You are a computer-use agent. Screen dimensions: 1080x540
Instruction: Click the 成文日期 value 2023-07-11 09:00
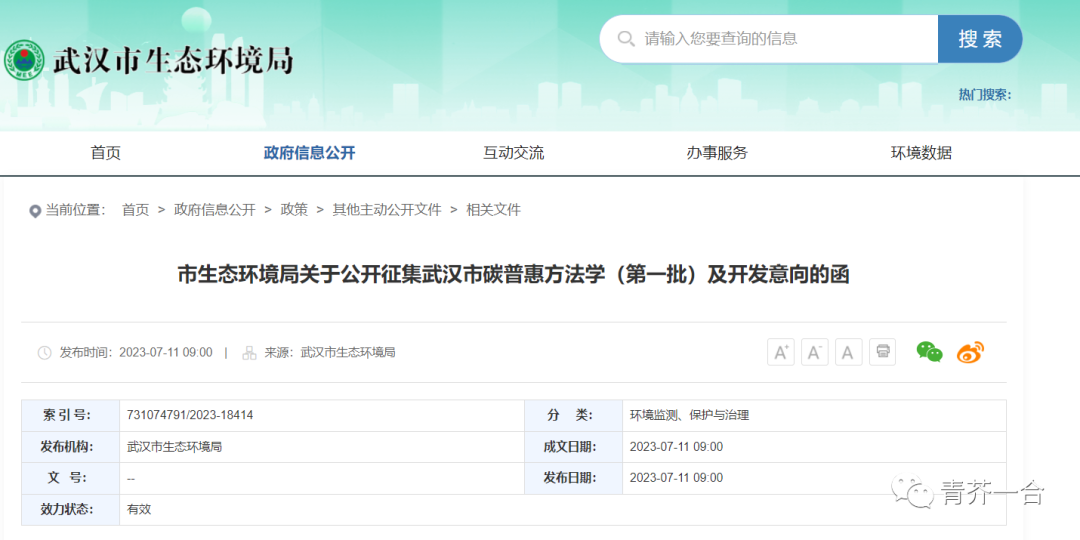pos(676,447)
